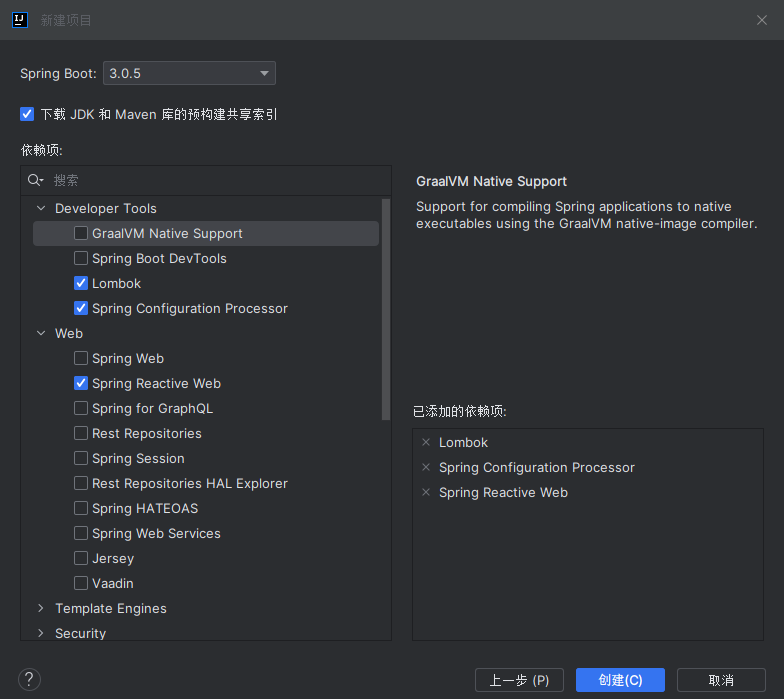The height and width of the screenshot is (699, 784).
Task: Select Lombok text in added dependencies
Action: click(463, 442)
